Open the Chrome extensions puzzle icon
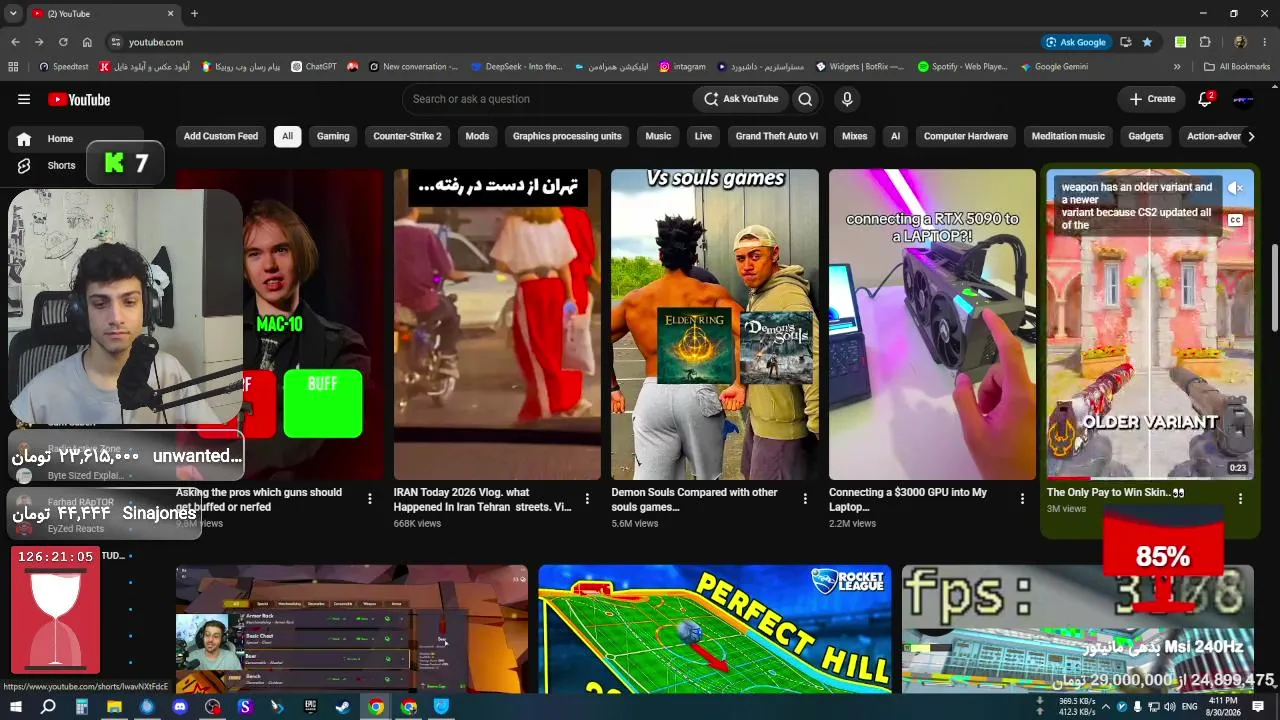The height and width of the screenshot is (720, 1280). coord(1205,42)
